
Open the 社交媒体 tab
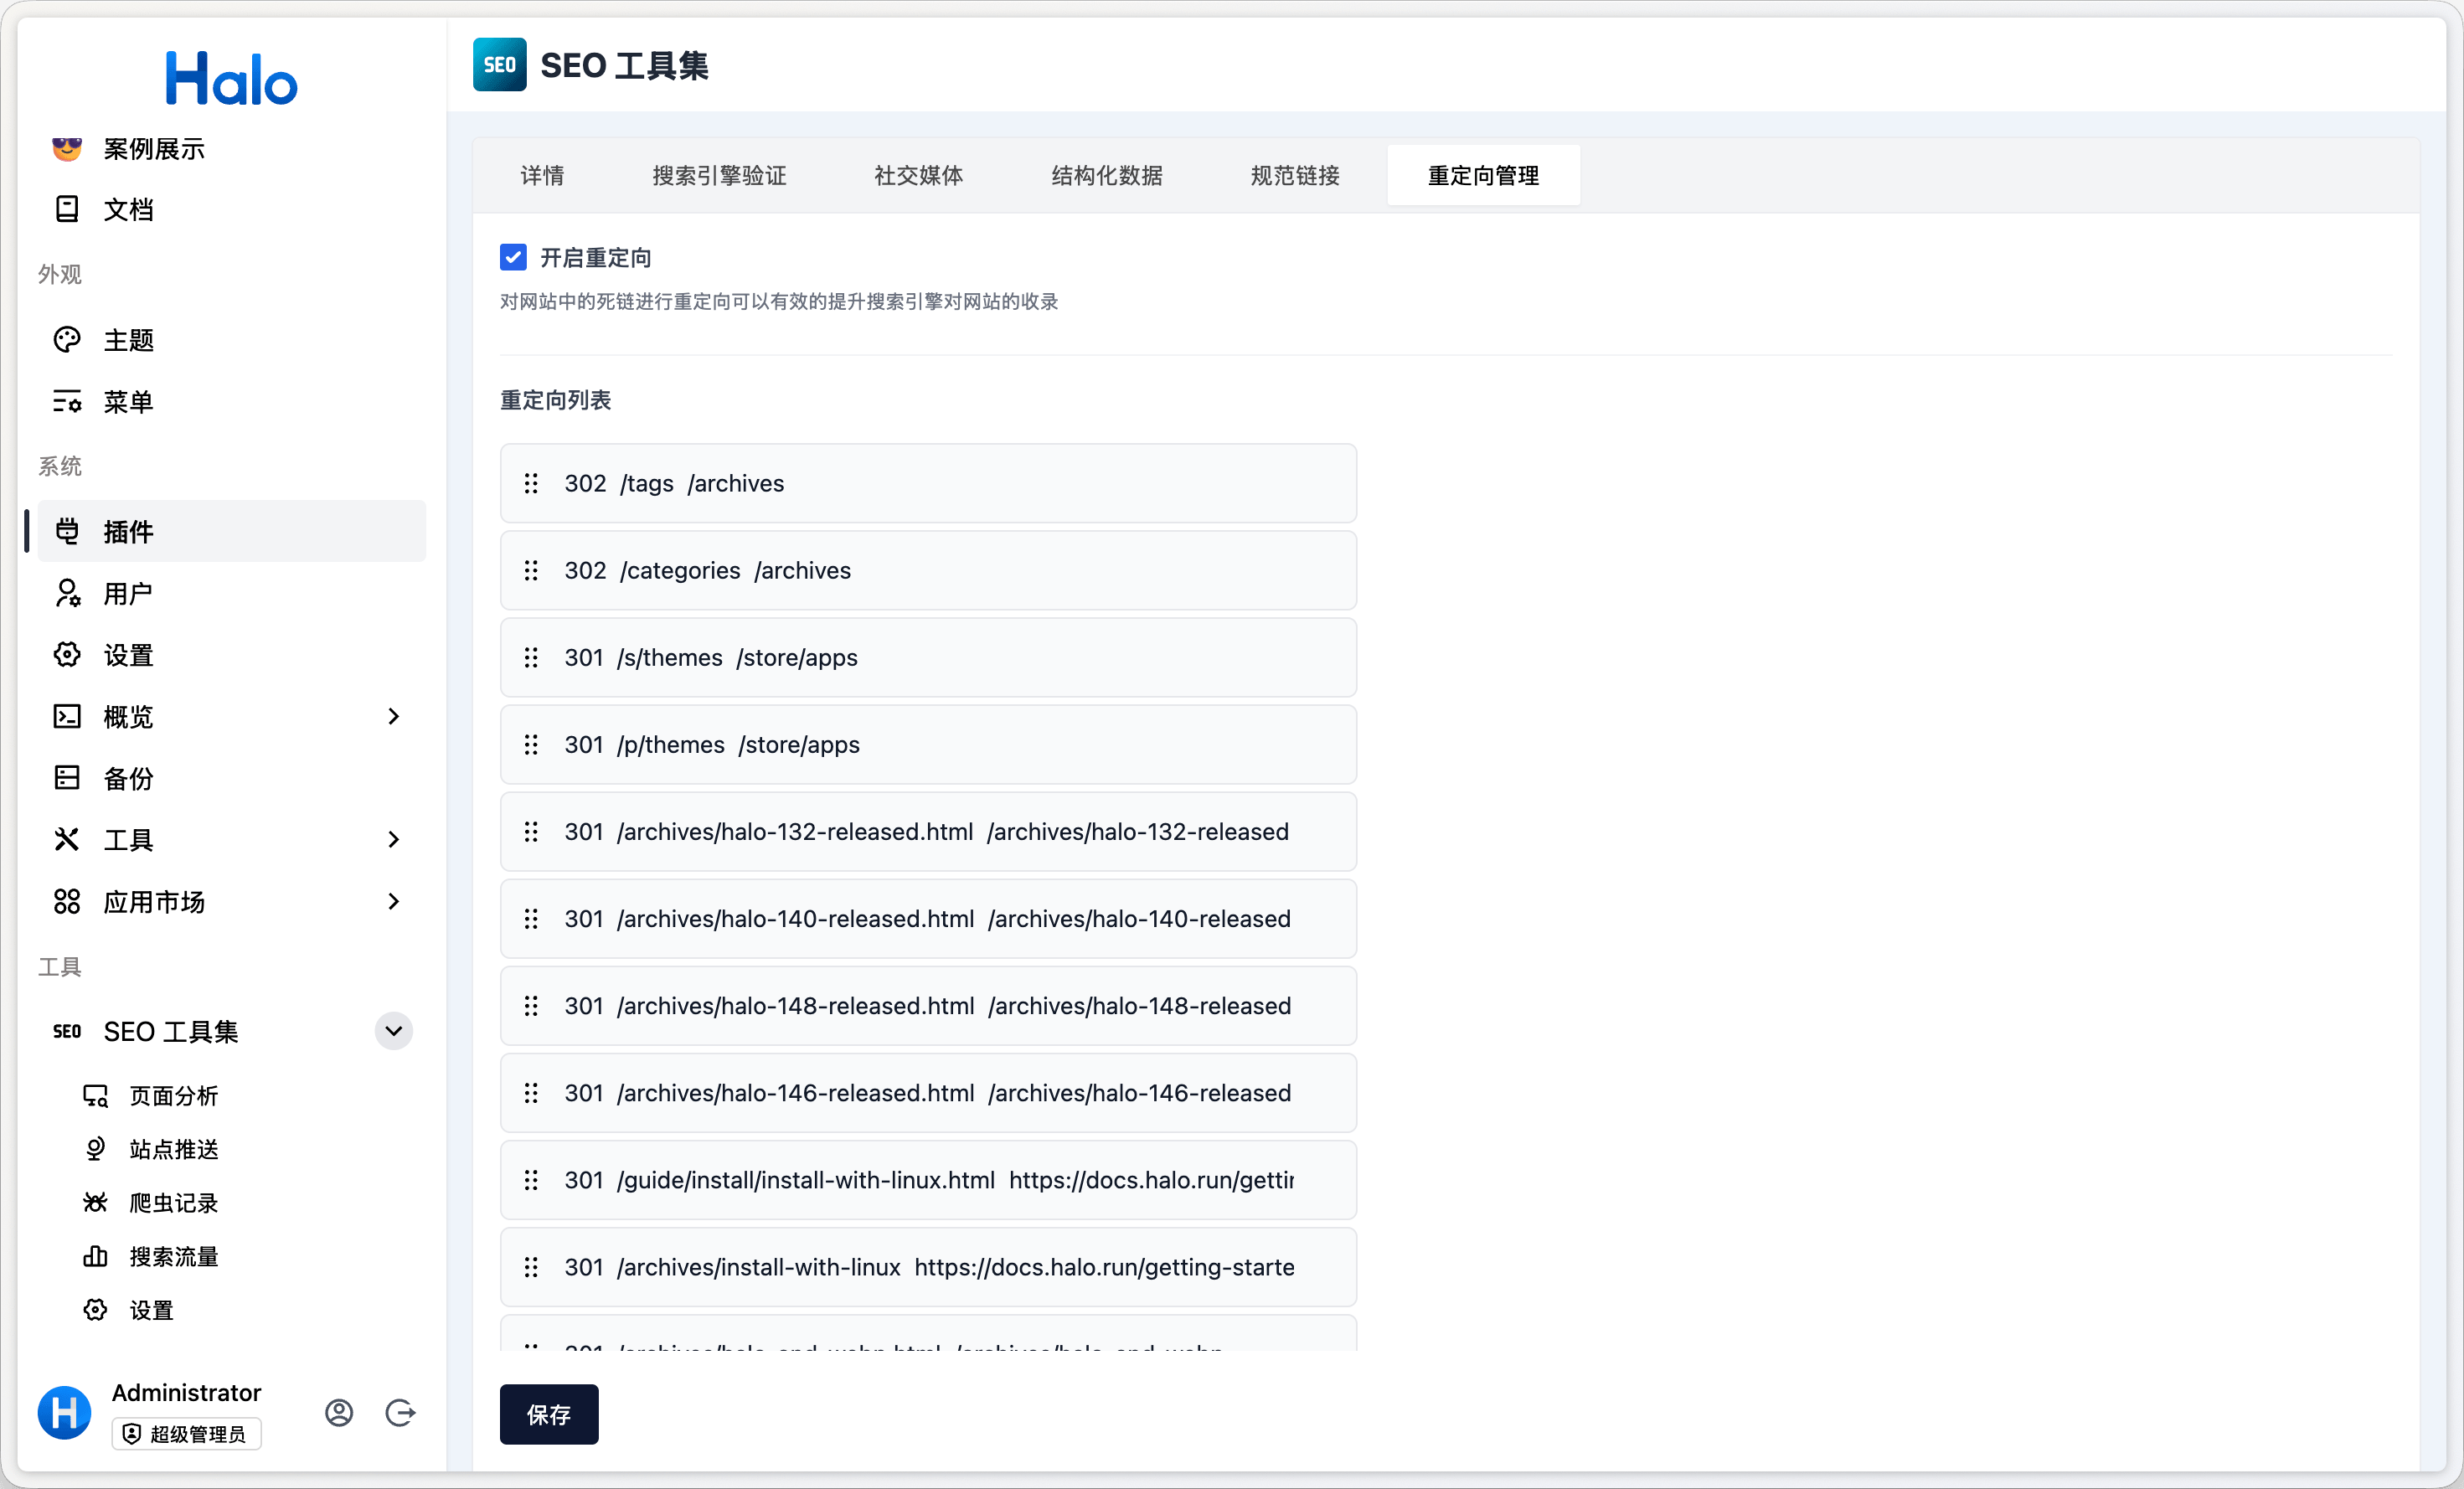pos(918,176)
